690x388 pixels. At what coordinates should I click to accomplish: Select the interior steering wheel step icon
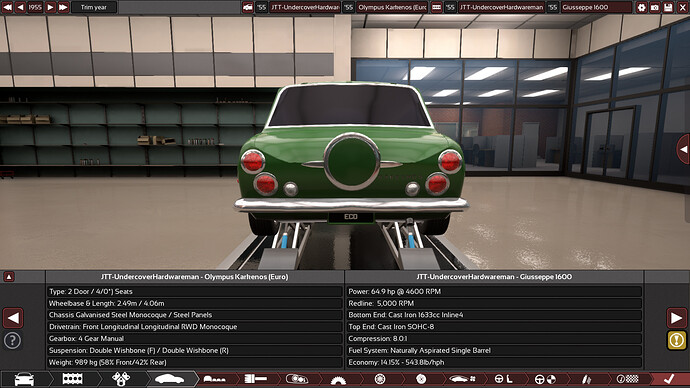click(503, 379)
